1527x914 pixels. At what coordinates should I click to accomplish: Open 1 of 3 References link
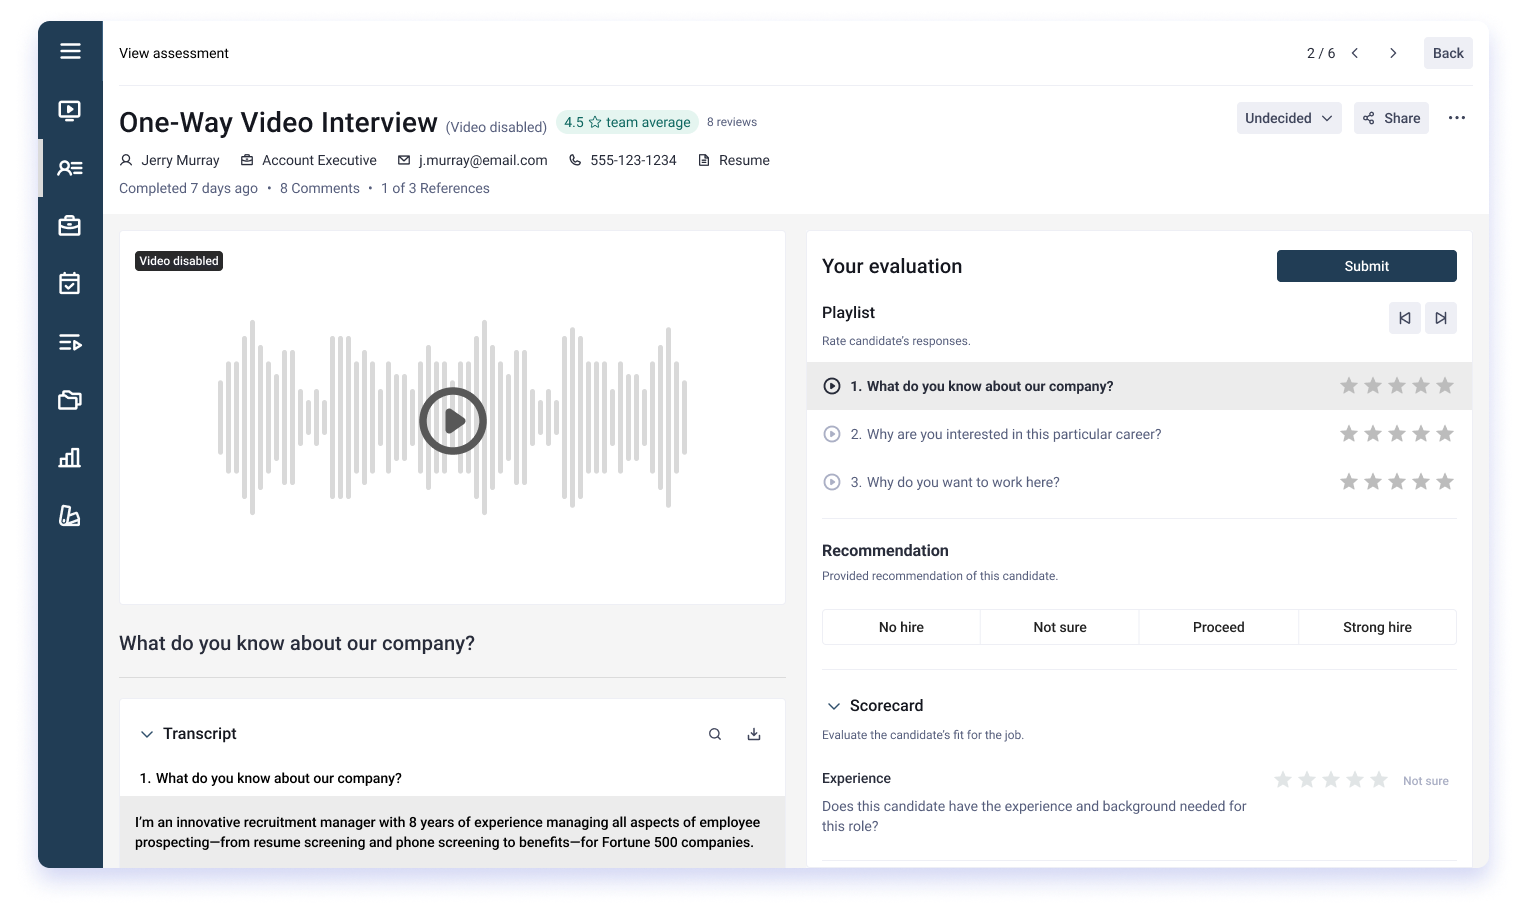point(435,188)
